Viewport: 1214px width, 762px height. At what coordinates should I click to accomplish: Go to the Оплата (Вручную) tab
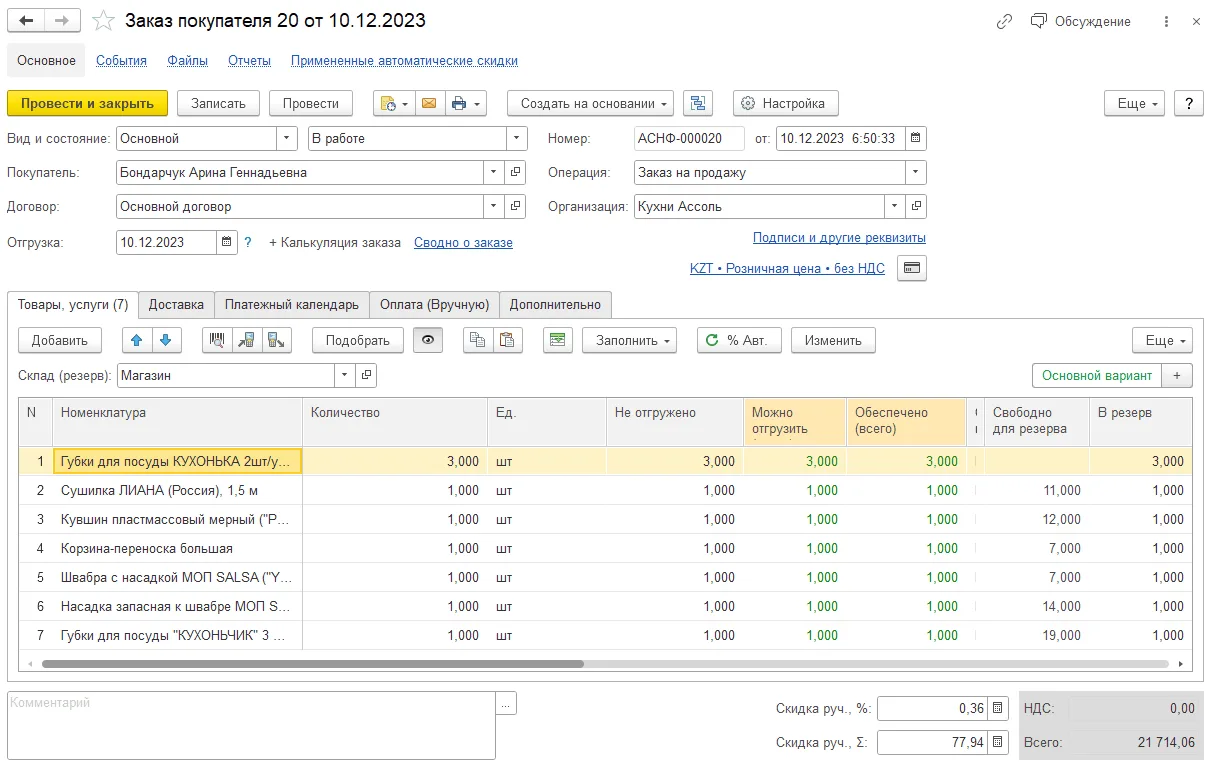(x=434, y=304)
